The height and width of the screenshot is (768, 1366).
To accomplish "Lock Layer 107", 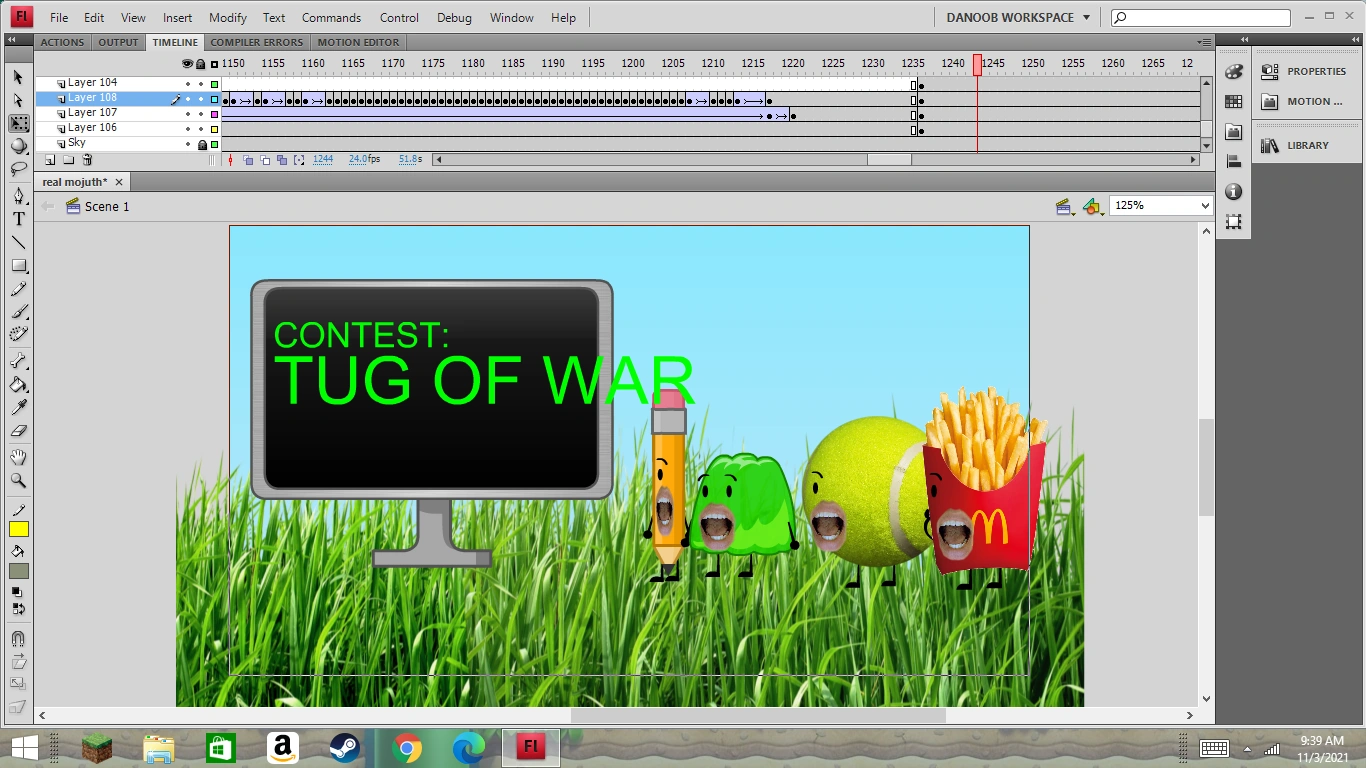I will point(200,112).
